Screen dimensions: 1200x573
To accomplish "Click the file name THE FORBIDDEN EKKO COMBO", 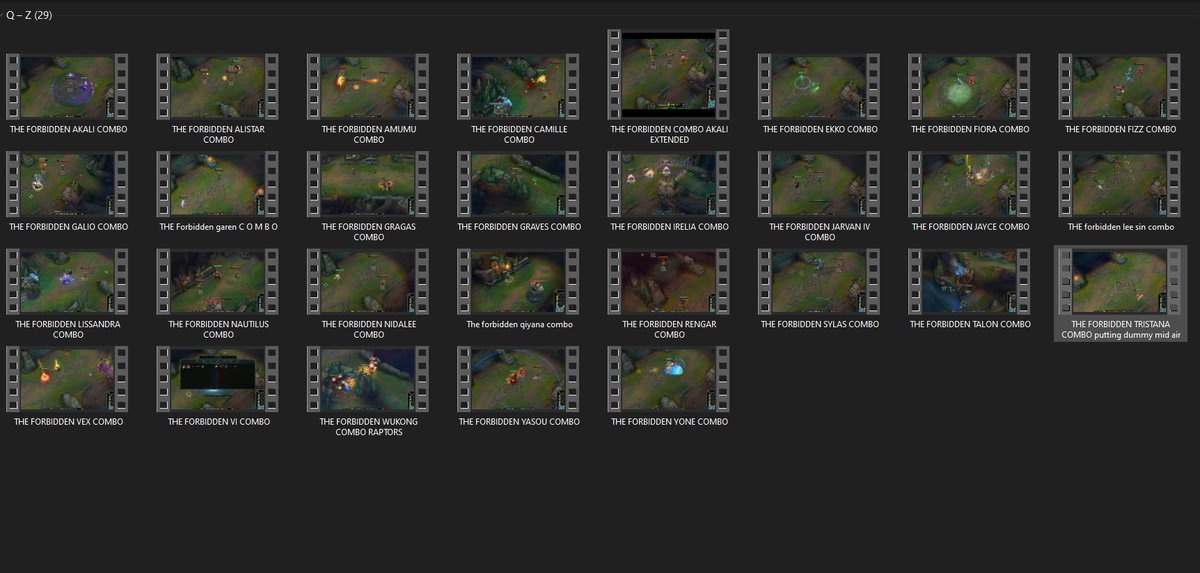I will pos(819,129).
